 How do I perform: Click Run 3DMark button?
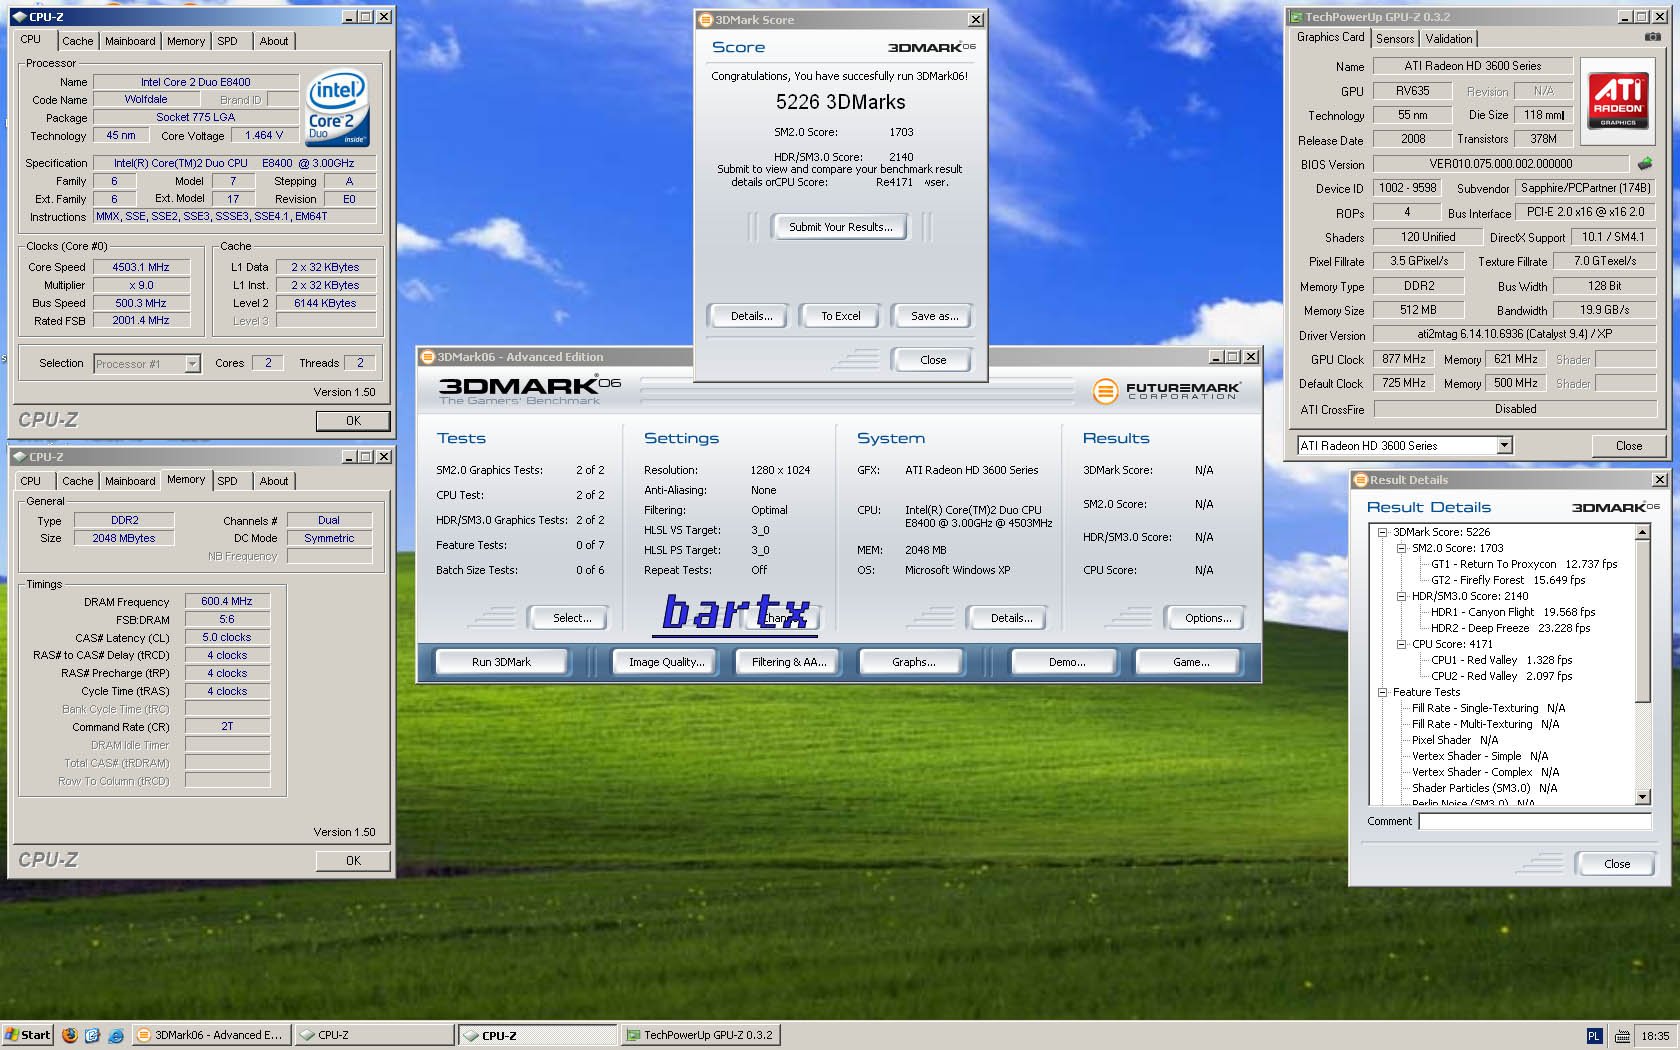[x=501, y=662]
